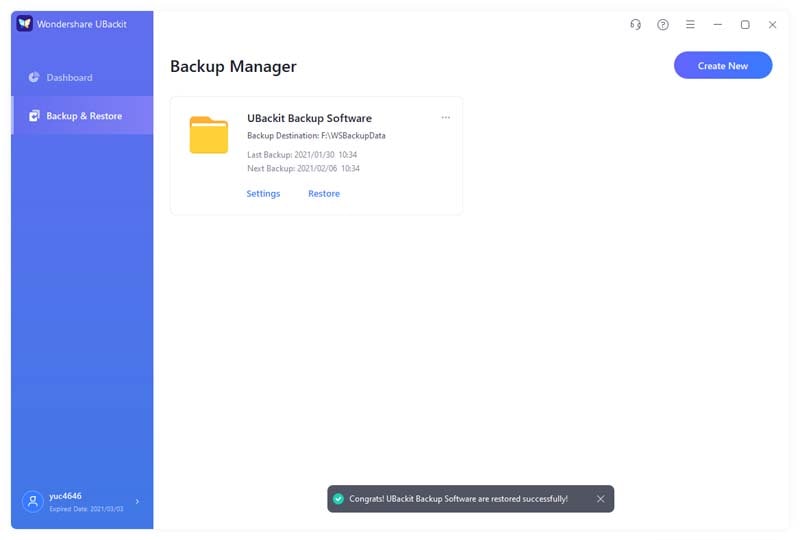Dismiss the restore success notification

click(x=601, y=499)
